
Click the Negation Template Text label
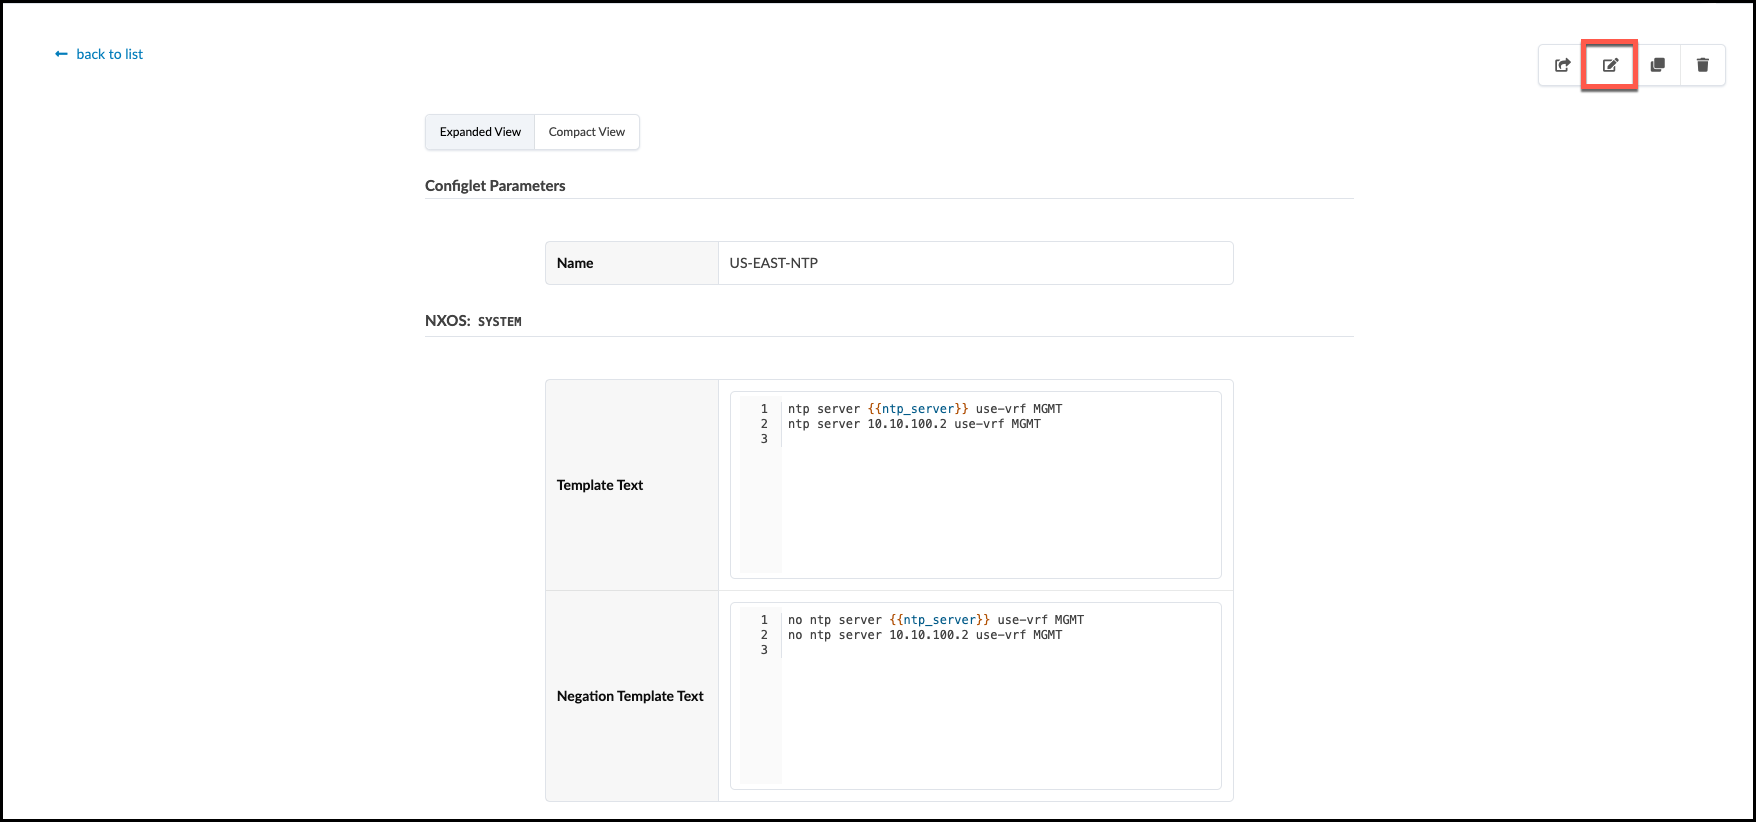pos(630,696)
